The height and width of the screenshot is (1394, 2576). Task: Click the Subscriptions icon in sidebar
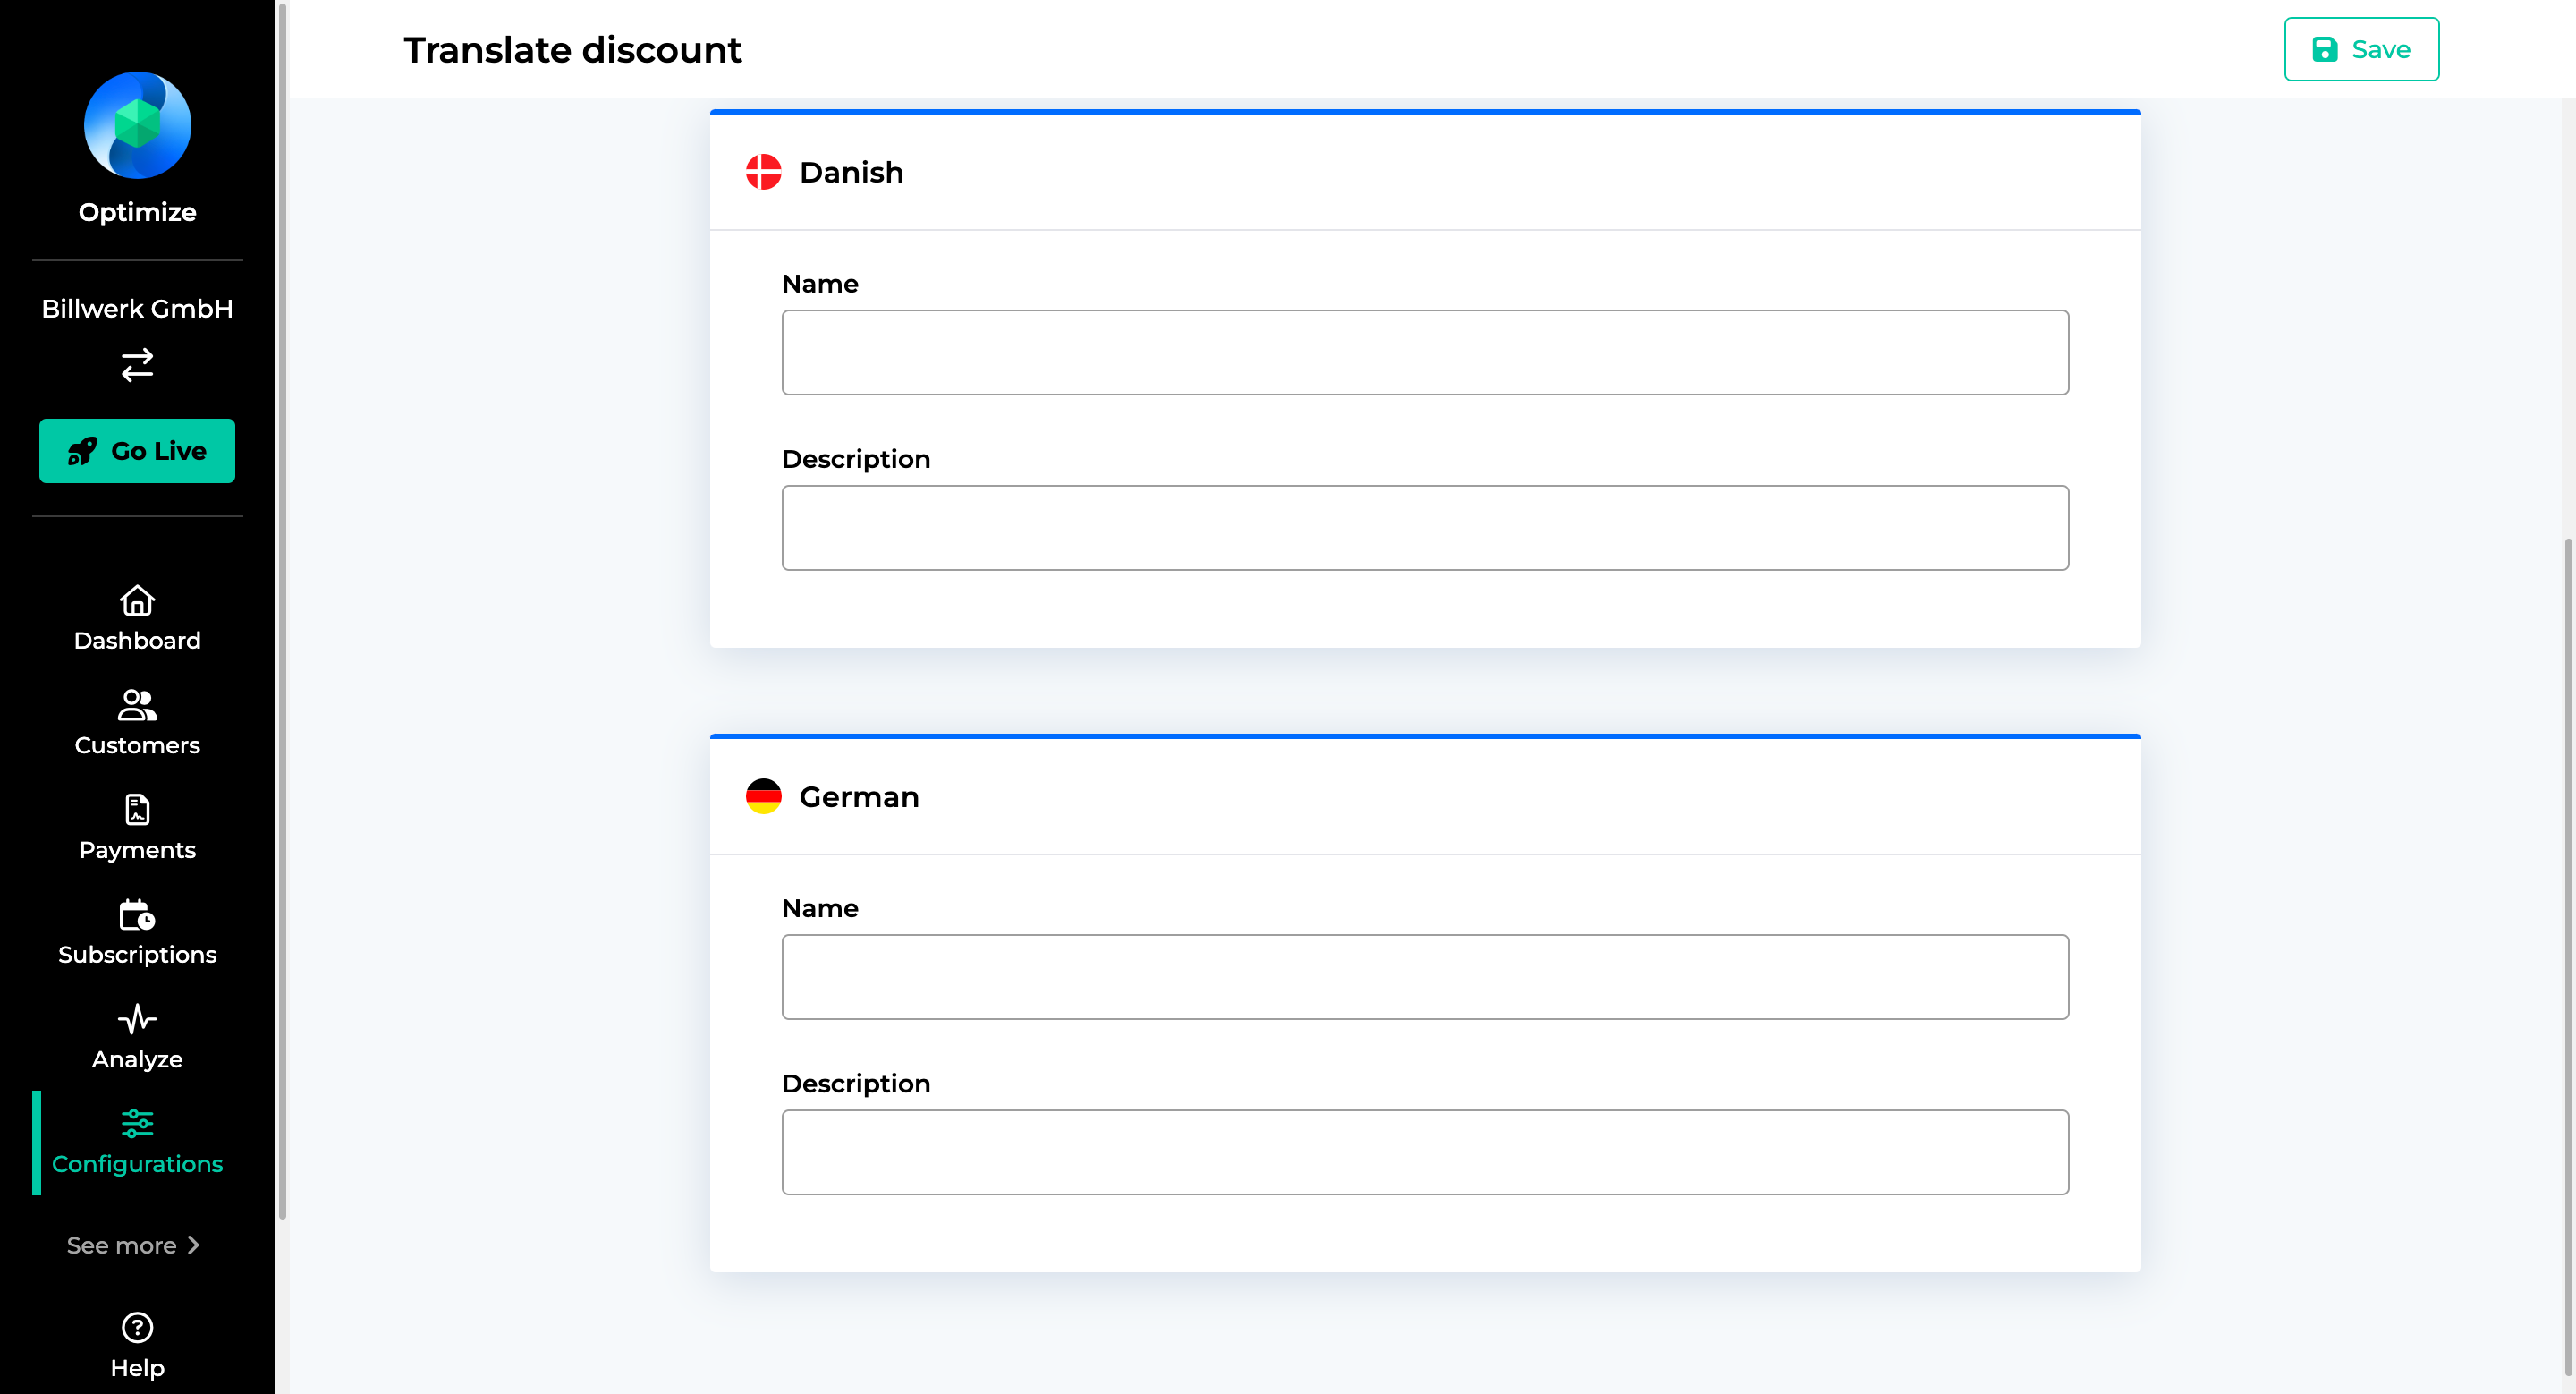point(137,915)
